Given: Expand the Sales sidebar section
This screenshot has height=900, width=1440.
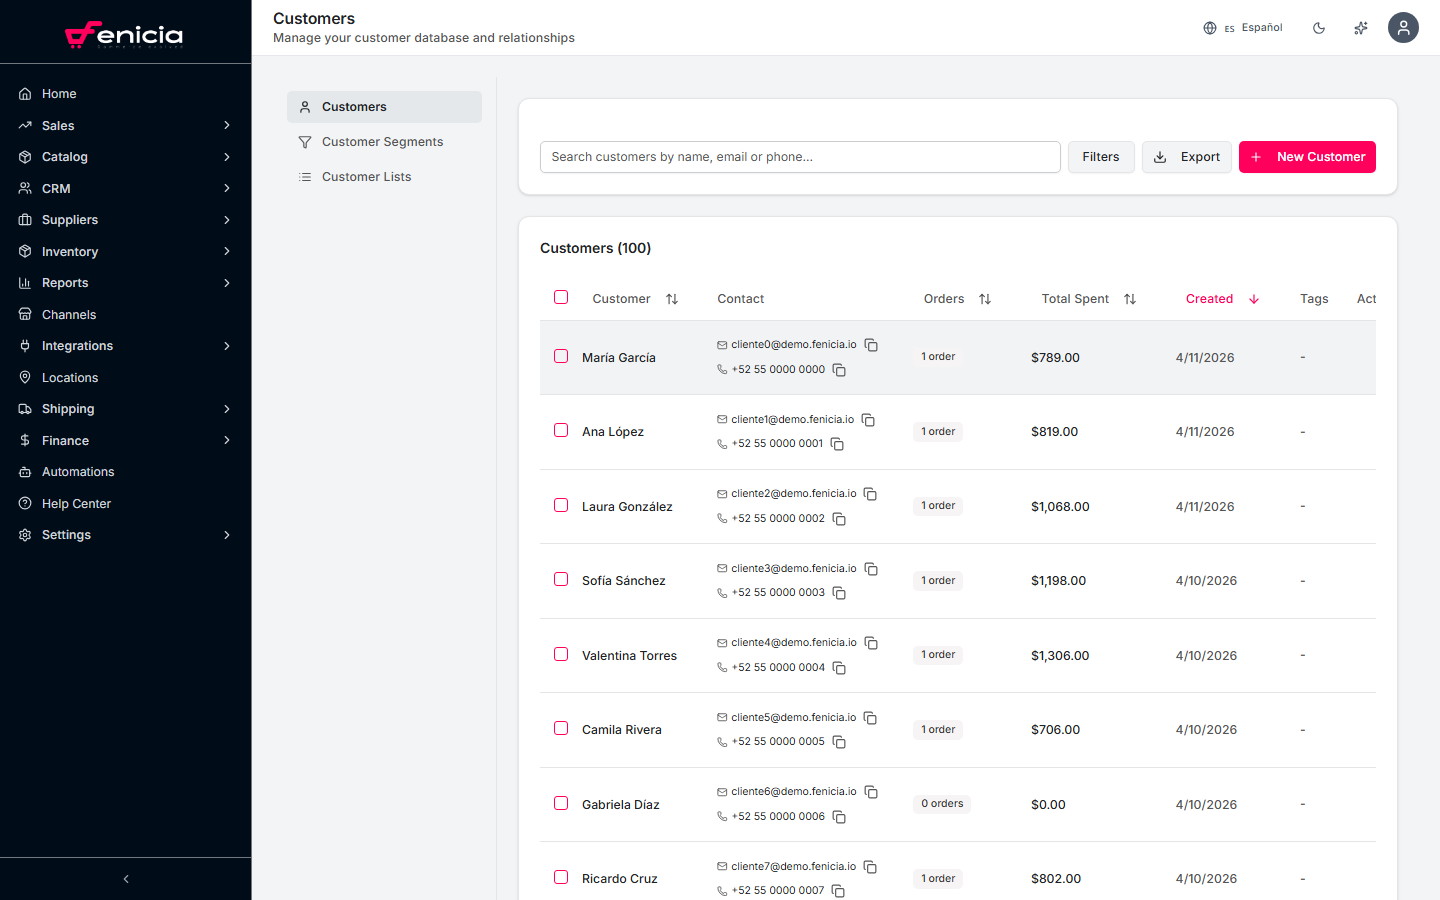Looking at the screenshot, I should pos(226,125).
